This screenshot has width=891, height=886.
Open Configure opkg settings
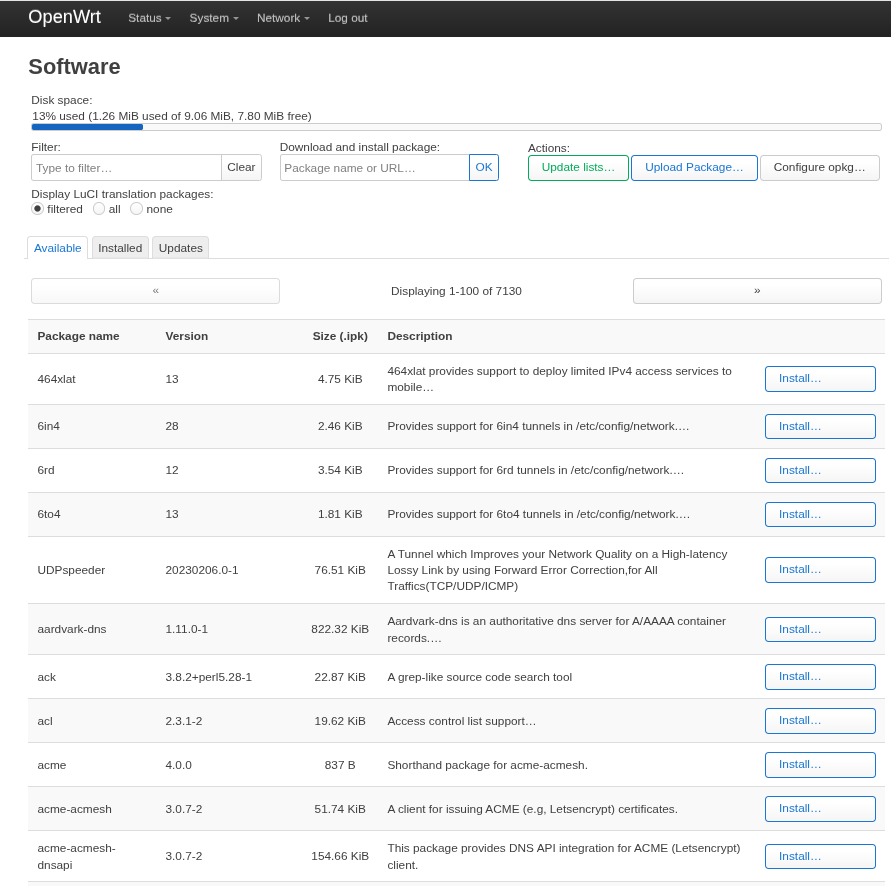[819, 168]
